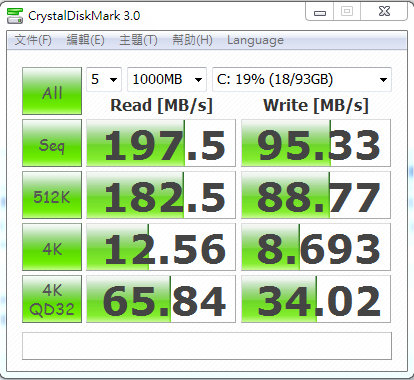Open the 主題(T) menu

(138, 40)
